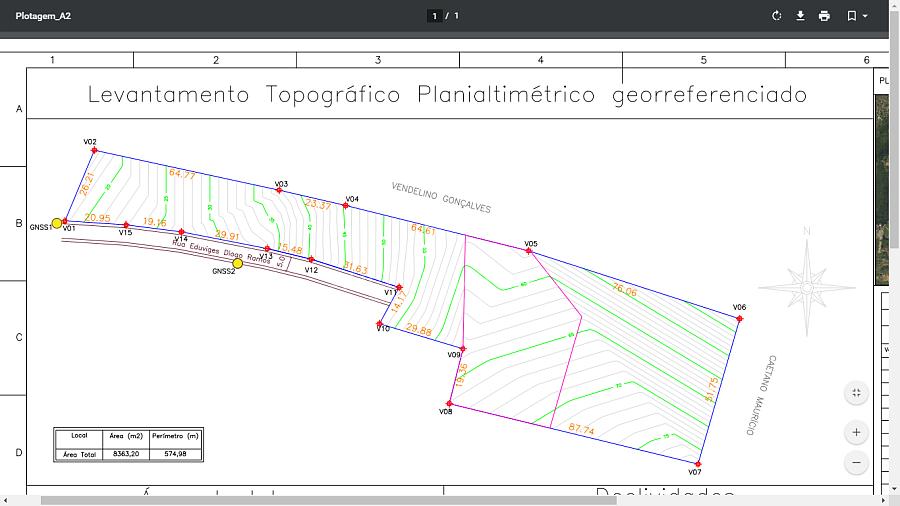Click the red V02 vertex marker
The image size is (900, 506).
tap(94, 150)
